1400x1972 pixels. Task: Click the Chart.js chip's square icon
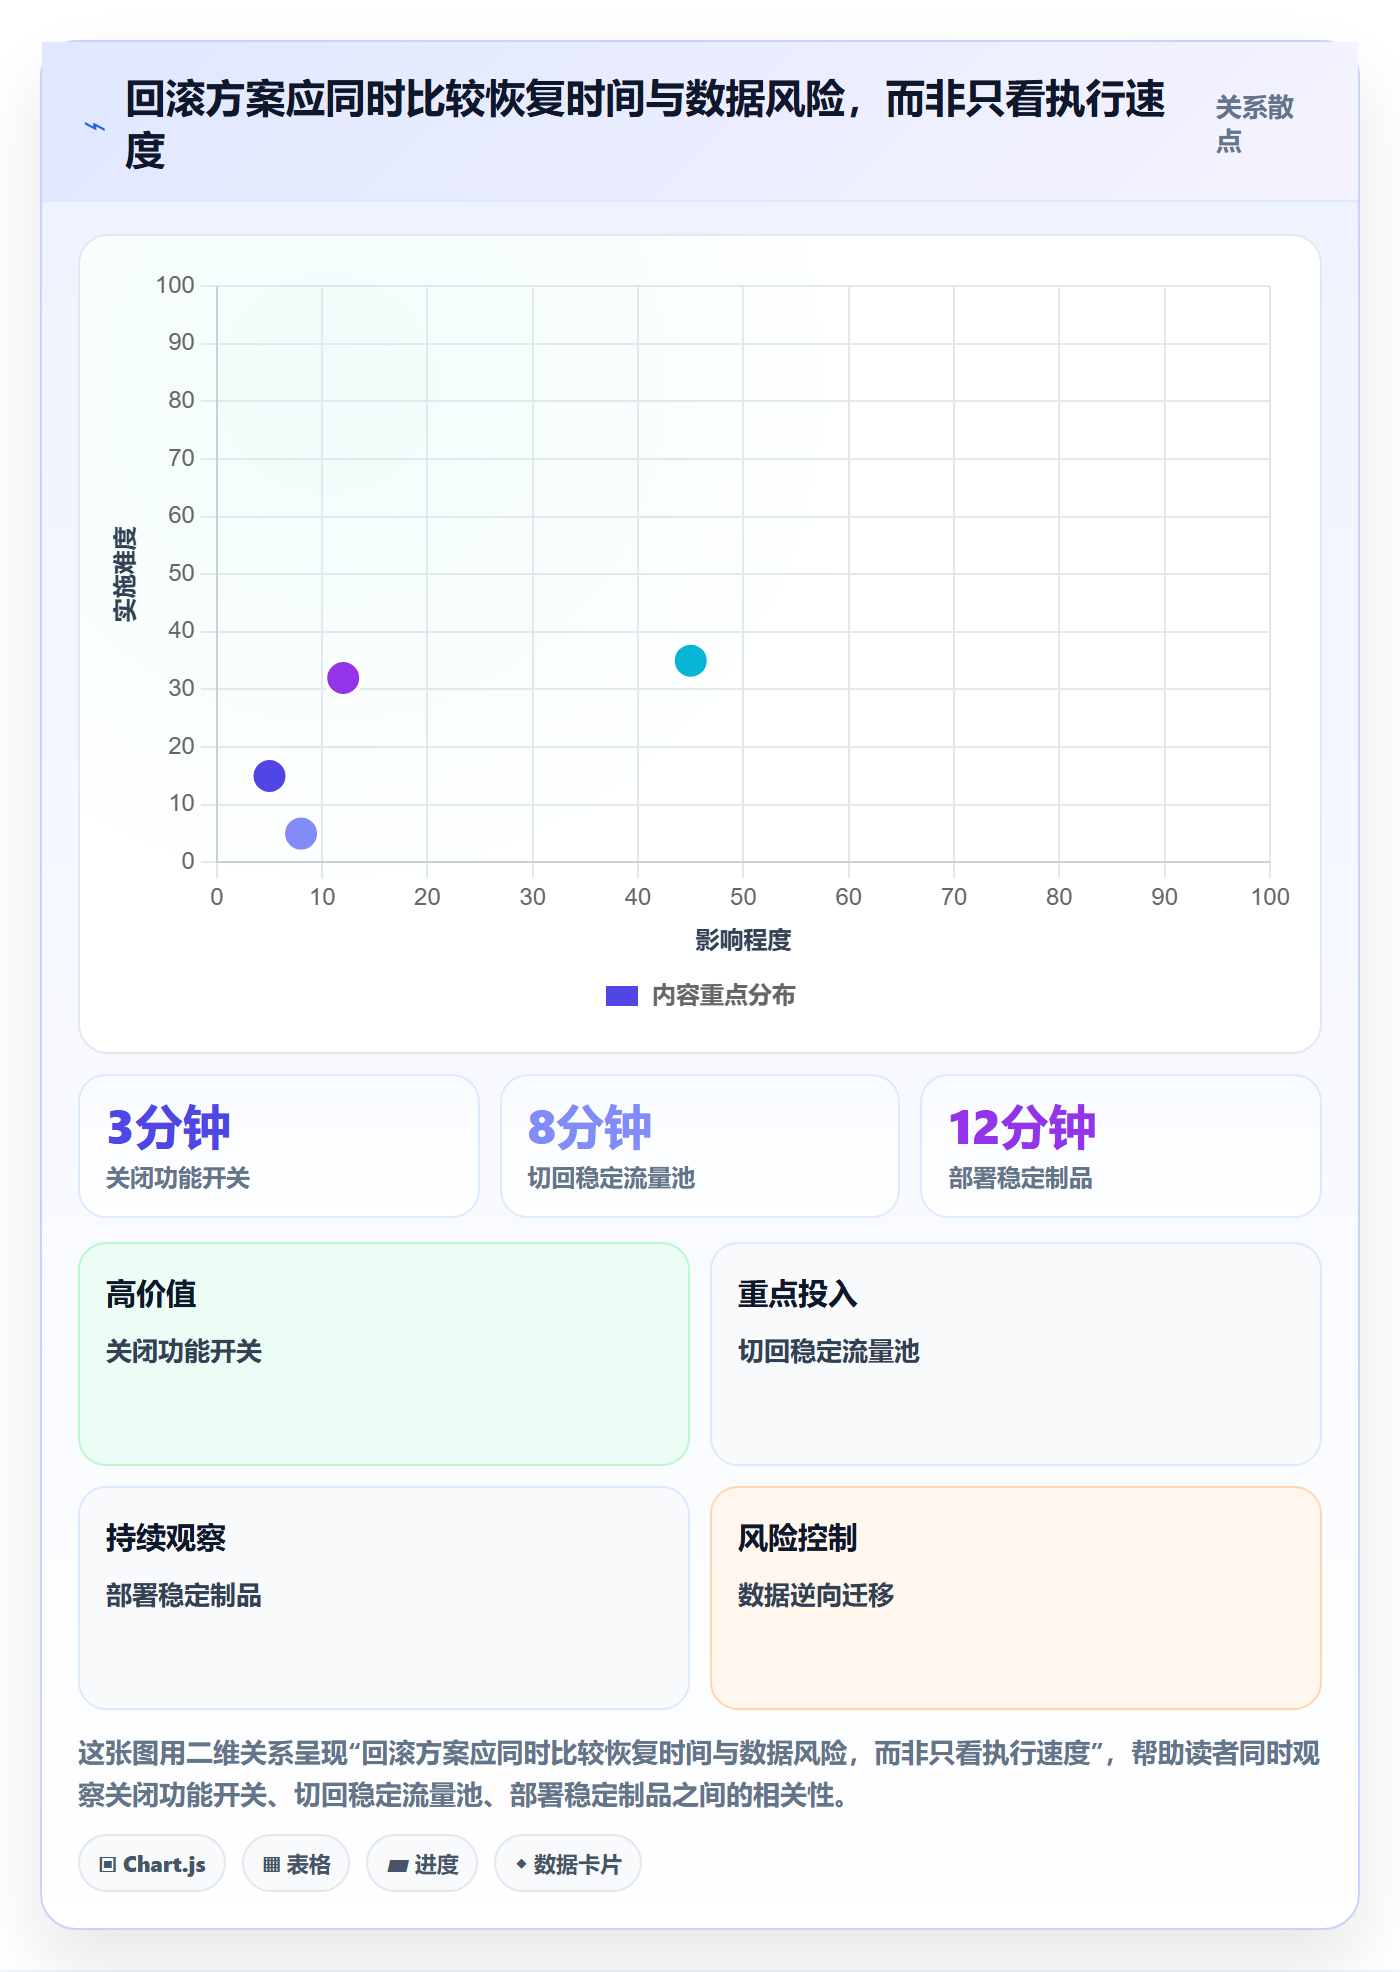[108, 1865]
